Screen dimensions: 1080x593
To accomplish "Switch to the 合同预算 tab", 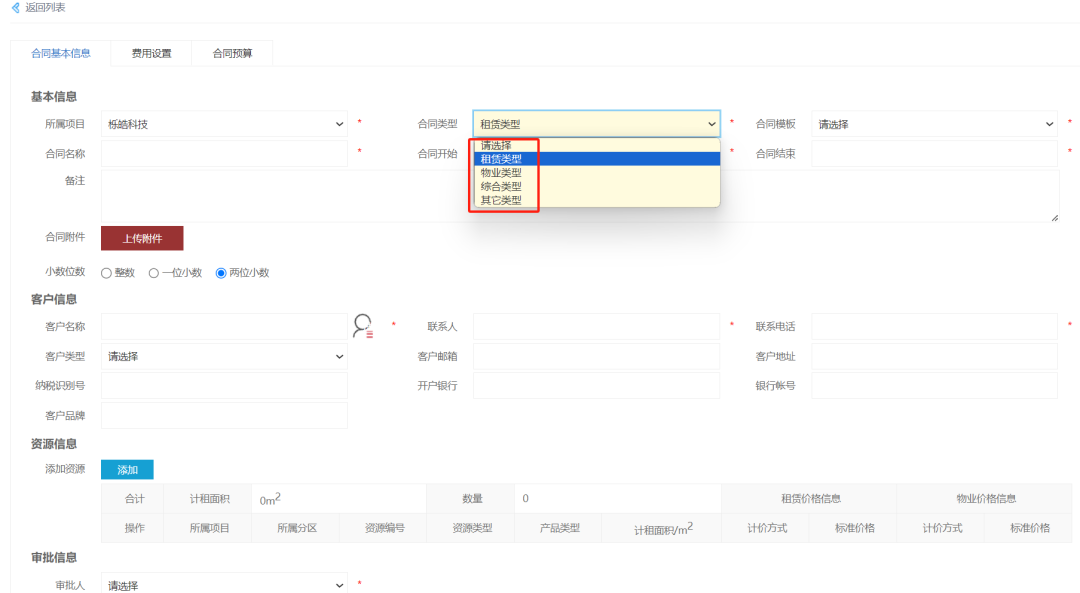I will tap(232, 54).
